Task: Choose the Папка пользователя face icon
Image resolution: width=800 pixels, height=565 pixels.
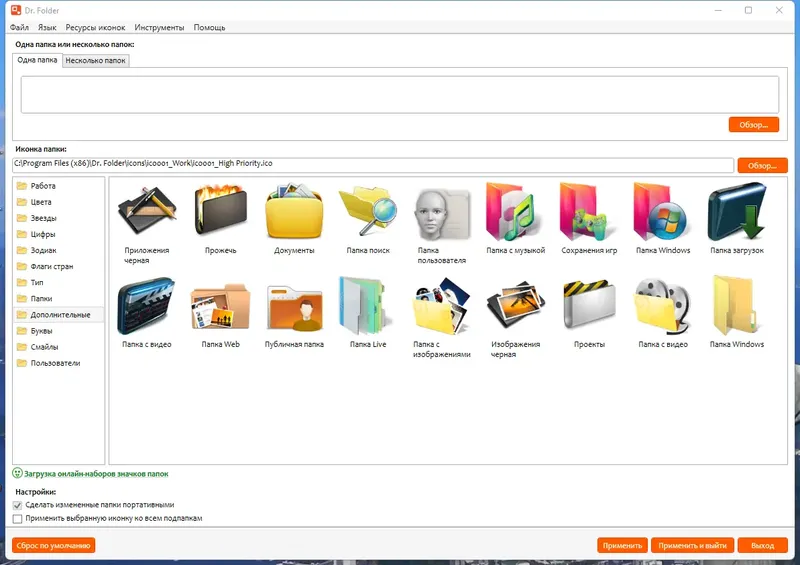Action: tap(442, 213)
